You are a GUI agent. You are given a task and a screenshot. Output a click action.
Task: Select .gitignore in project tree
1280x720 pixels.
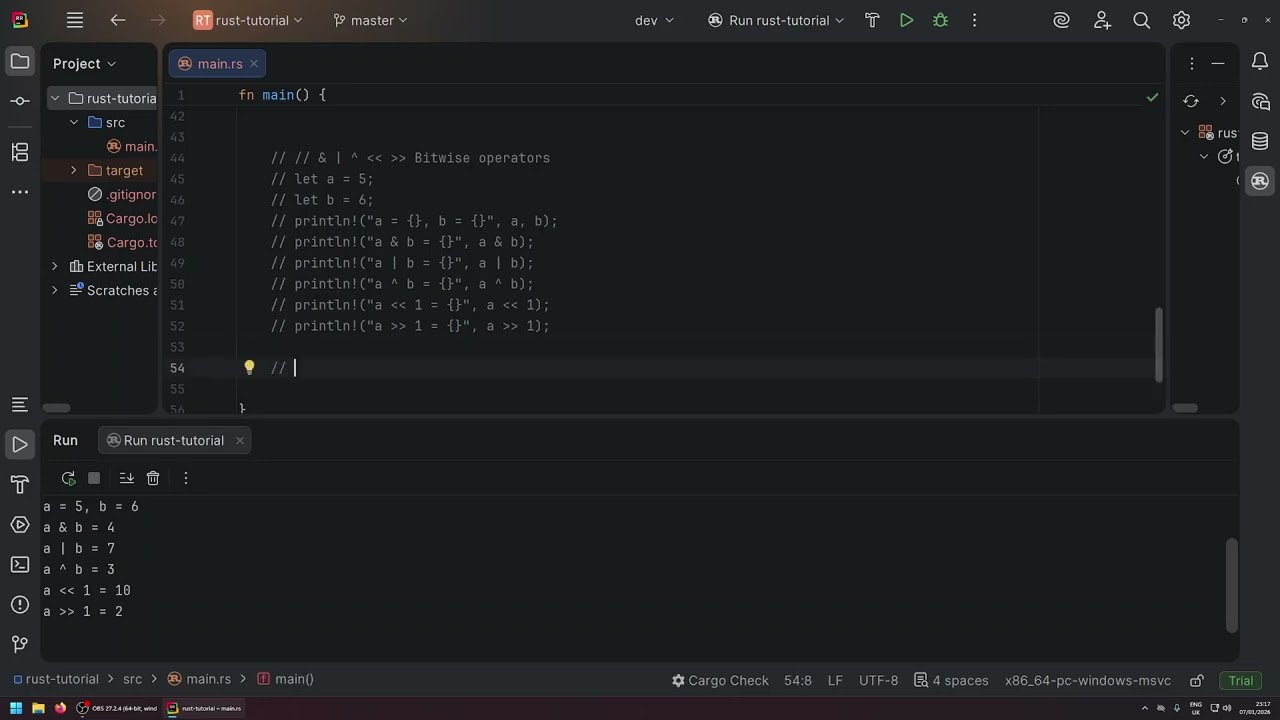(x=122, y=194)
